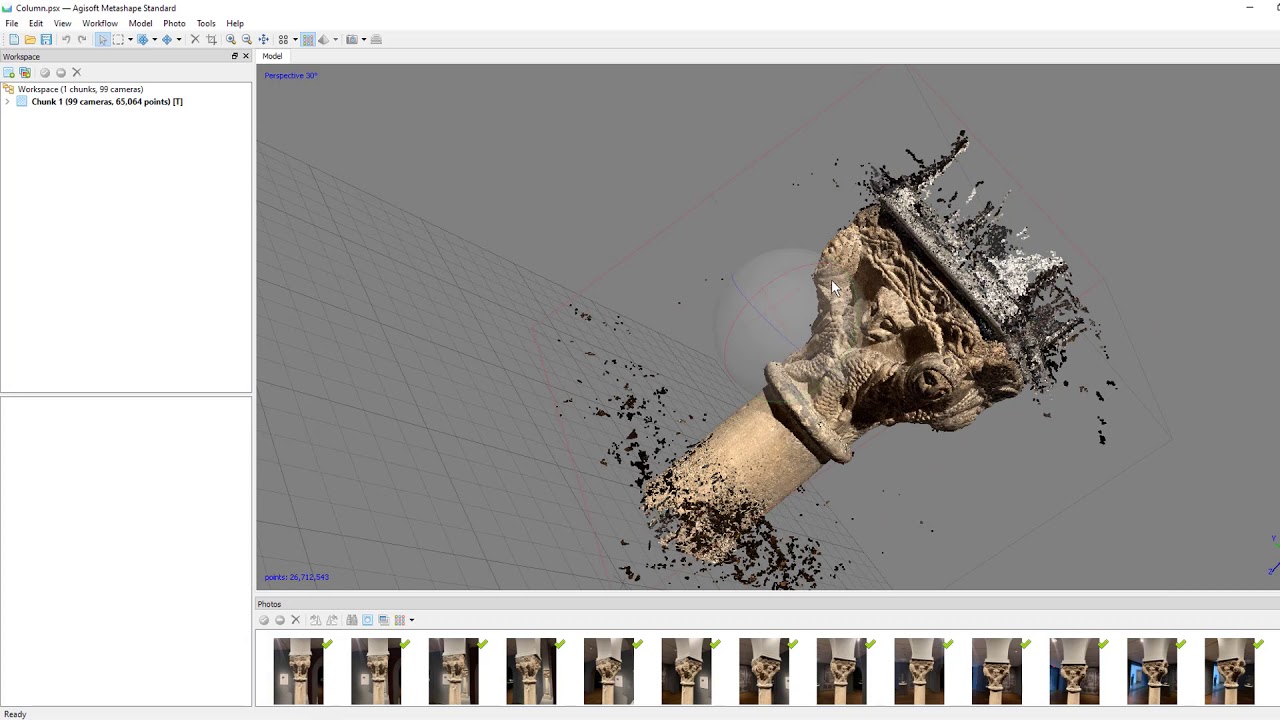Screen dimensions: 1280x720
Task: Open the File menu
Action: click(x=12, y=23)
